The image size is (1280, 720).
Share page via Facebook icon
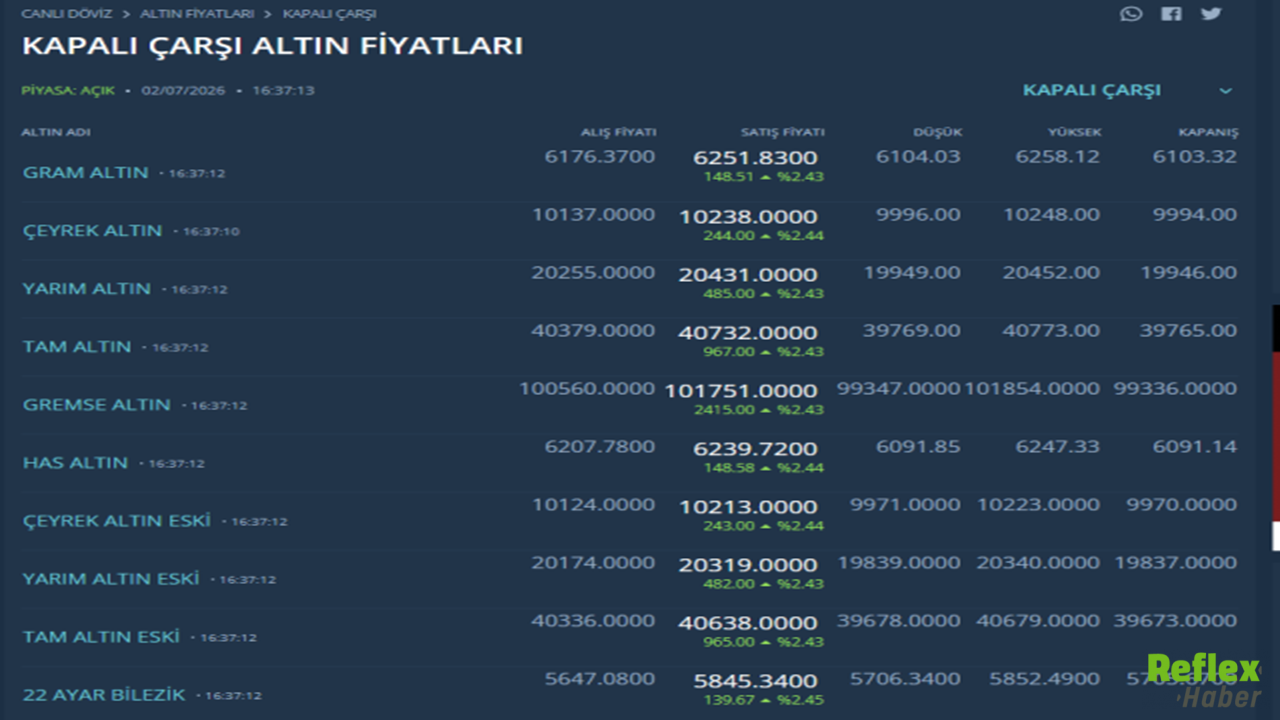[x=1171, y=14]
